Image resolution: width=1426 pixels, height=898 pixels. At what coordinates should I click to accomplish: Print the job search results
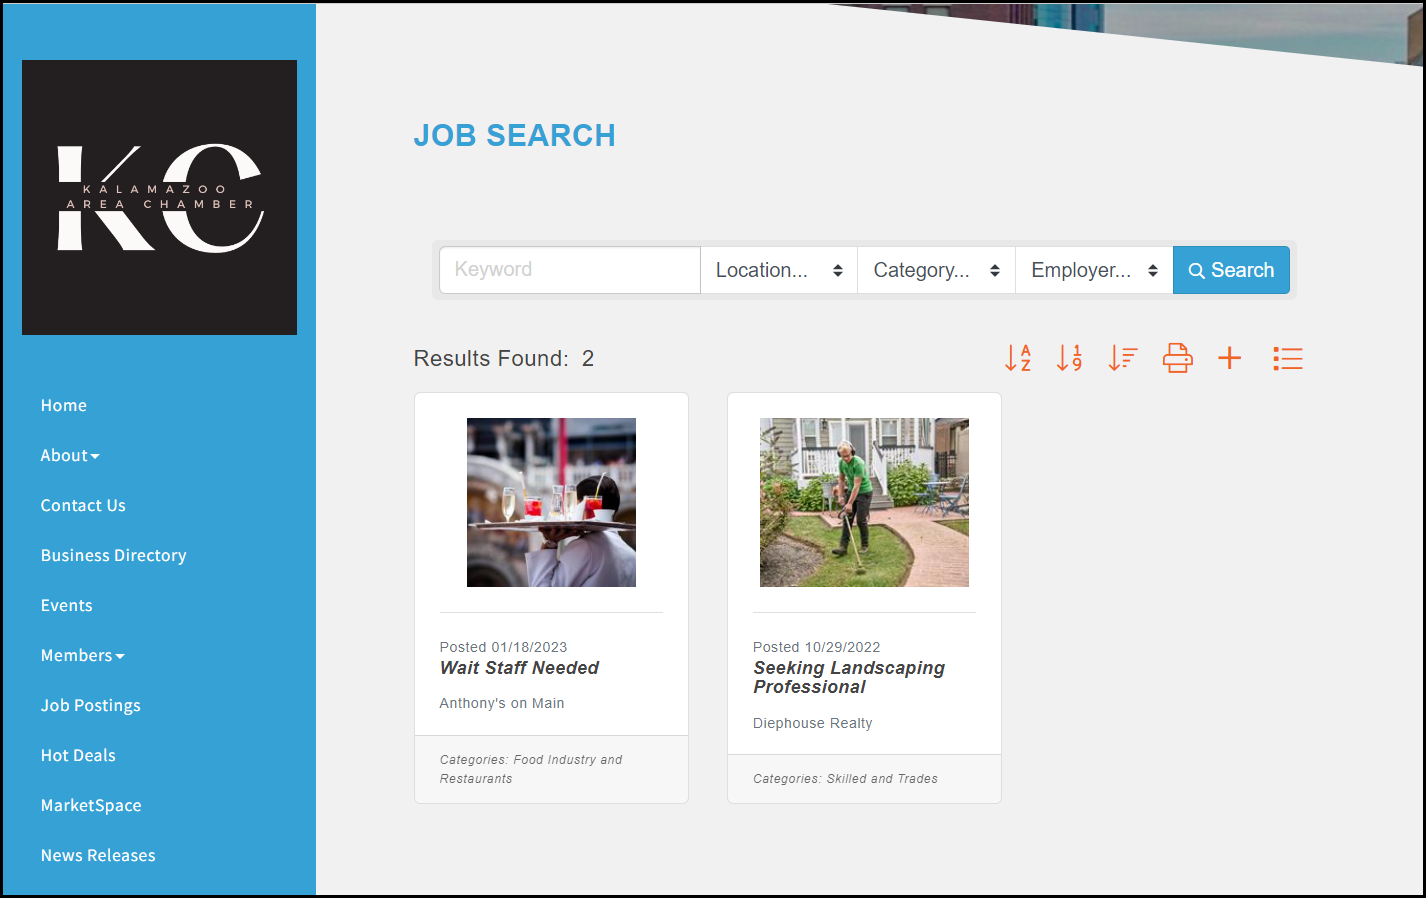coord(1177,358)
